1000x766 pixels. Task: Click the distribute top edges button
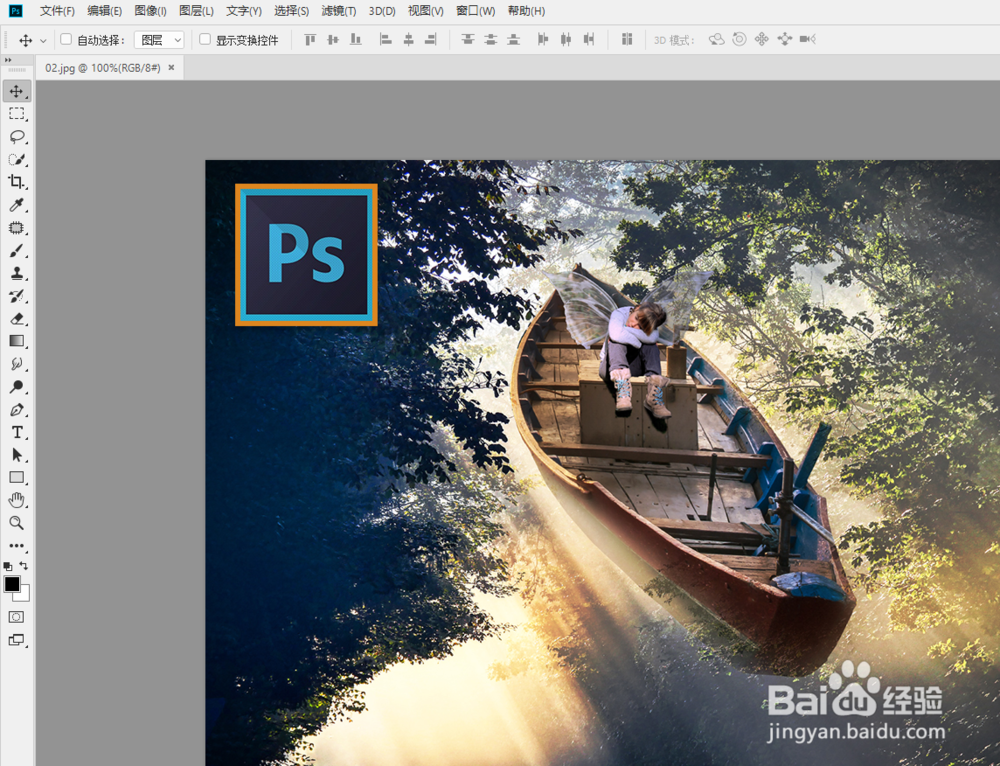[x=467, y=40]
